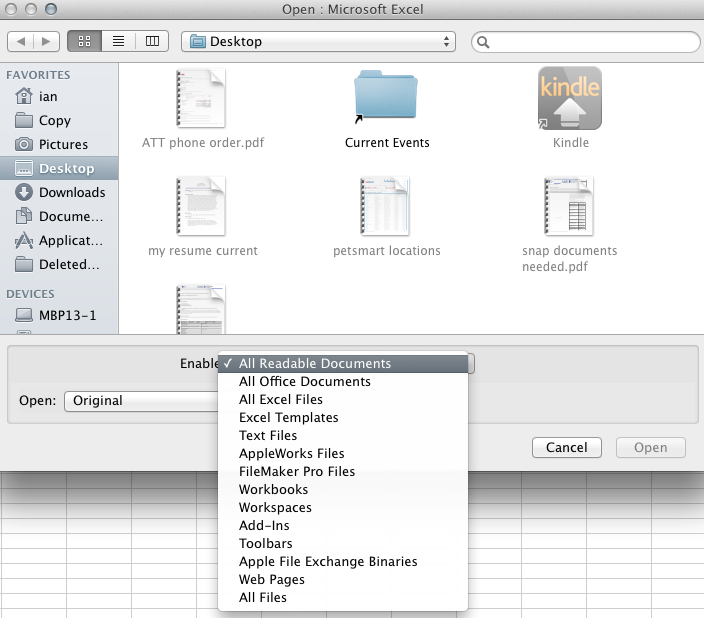Click the dimmed Open button
Viewport: 704px width, 618px height.
(651, 447)
